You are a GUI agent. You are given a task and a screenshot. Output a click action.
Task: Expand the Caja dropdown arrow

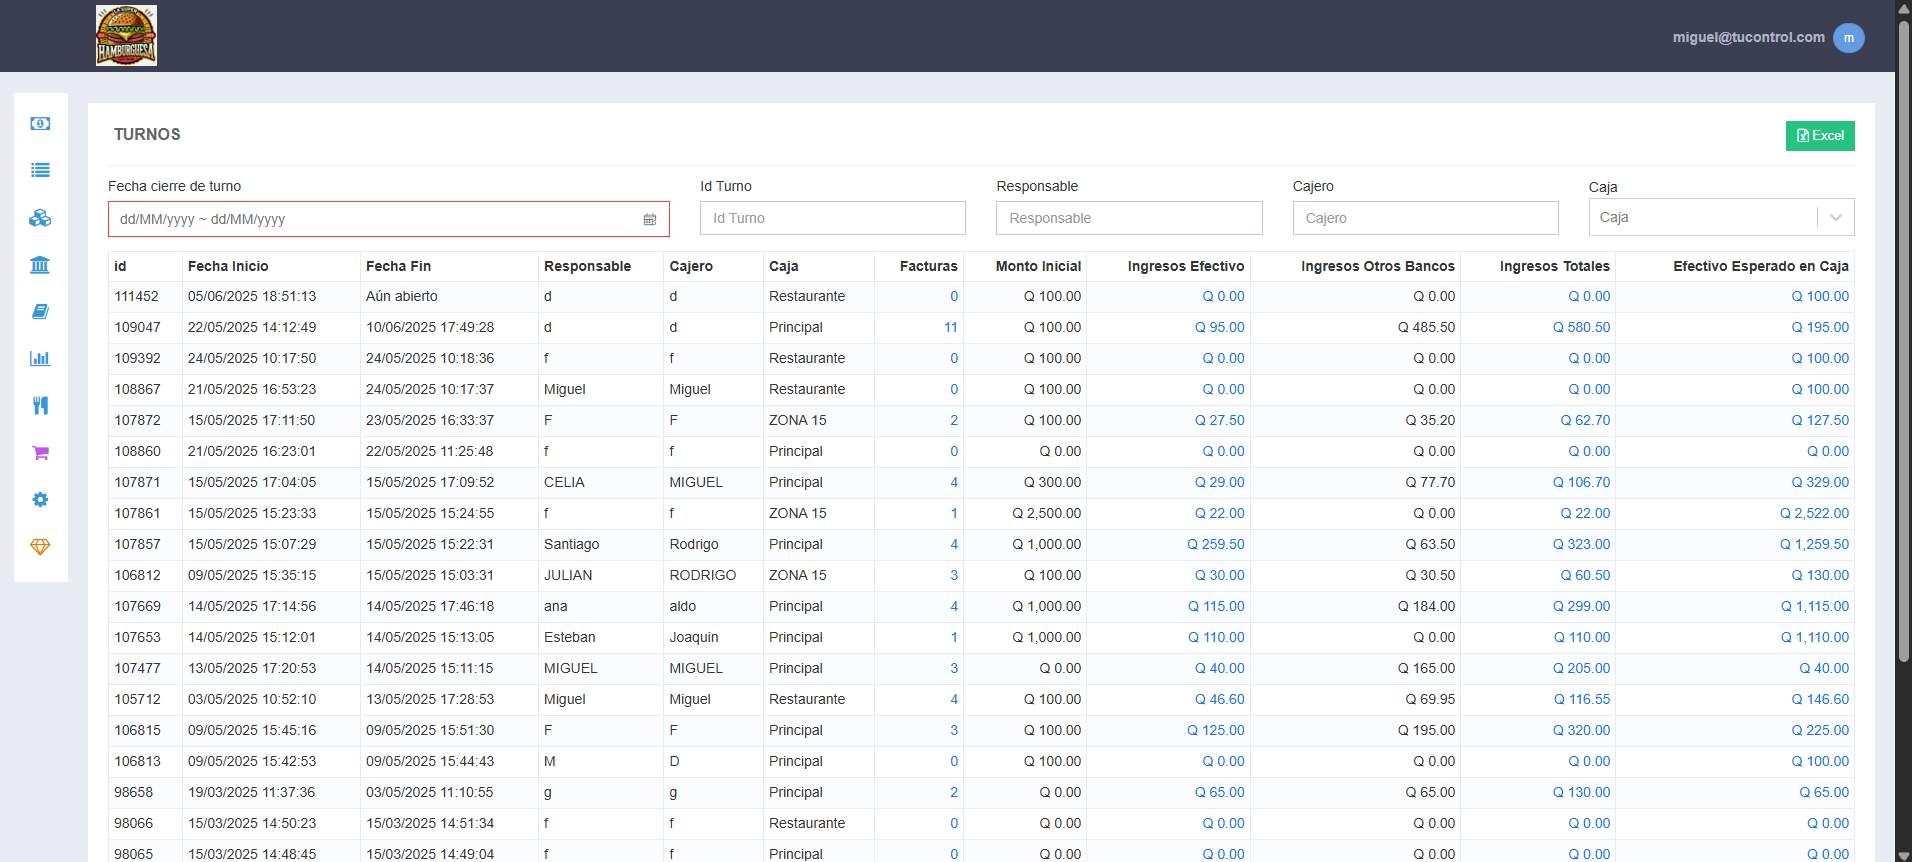point(1836,217)
